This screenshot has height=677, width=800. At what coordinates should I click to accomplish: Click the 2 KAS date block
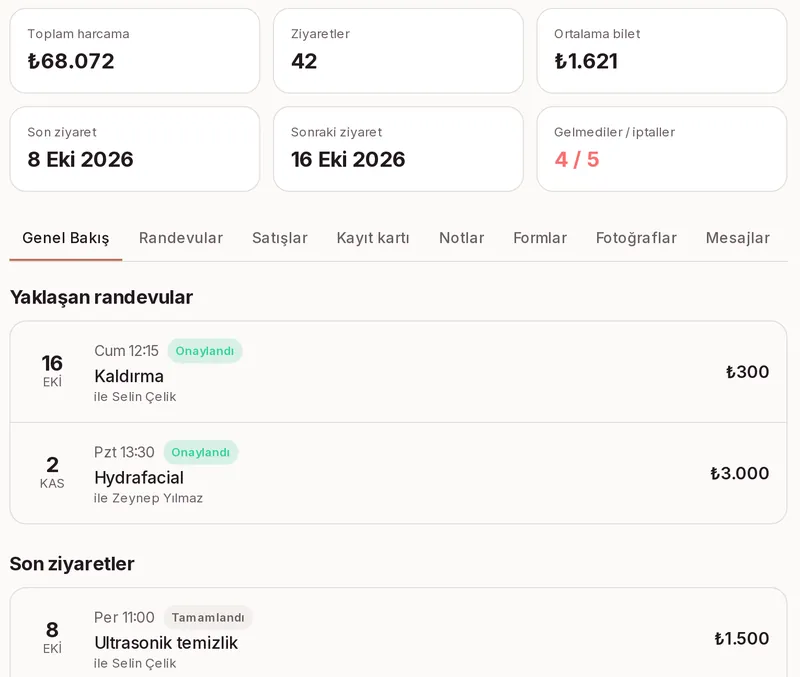[x=52, y=472]
